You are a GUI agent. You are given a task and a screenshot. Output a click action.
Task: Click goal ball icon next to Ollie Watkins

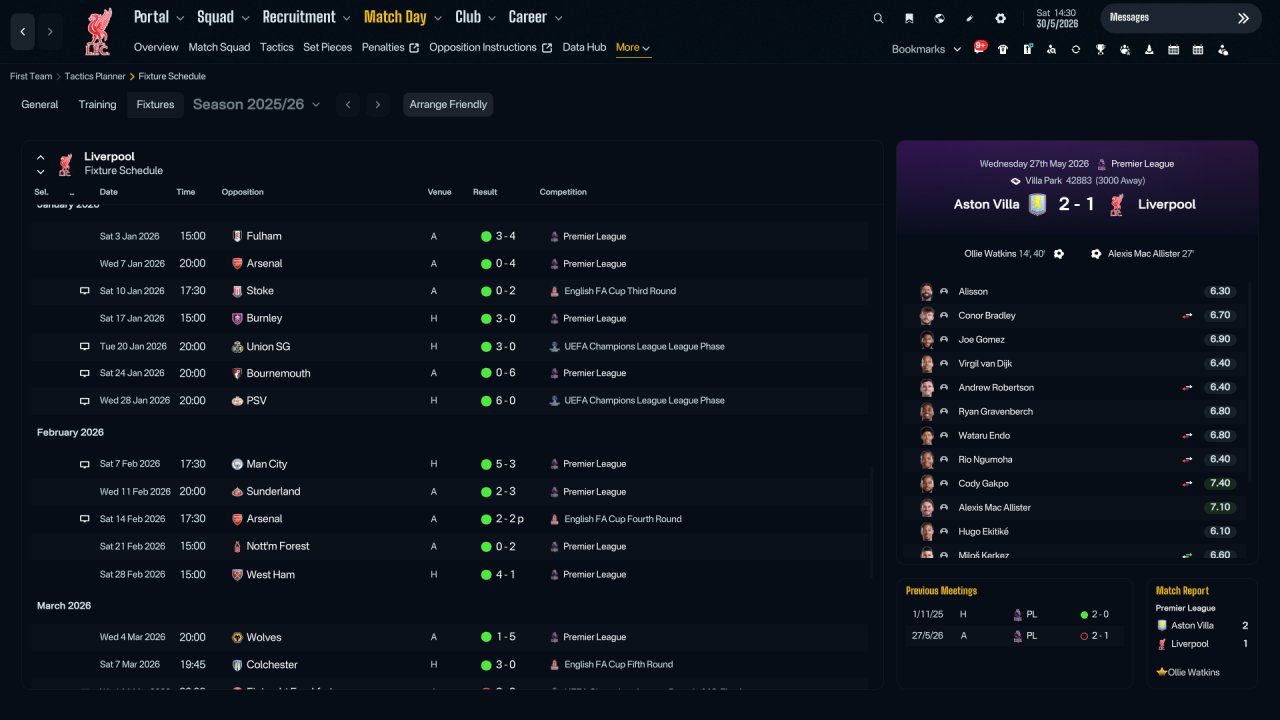(x=1059, y=254)
